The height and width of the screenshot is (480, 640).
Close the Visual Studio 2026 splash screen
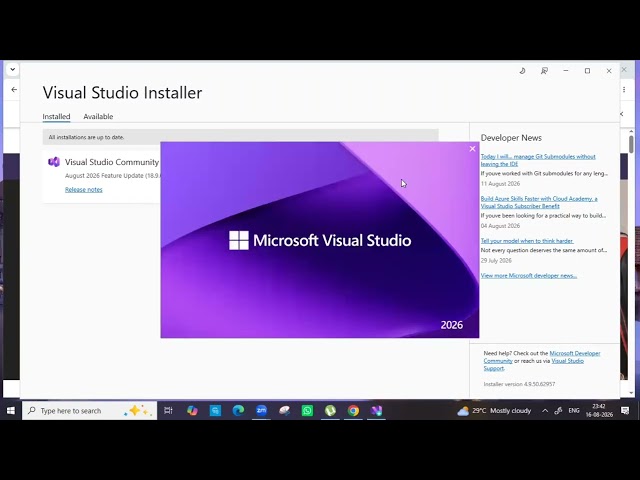click(x=472, y=149)
